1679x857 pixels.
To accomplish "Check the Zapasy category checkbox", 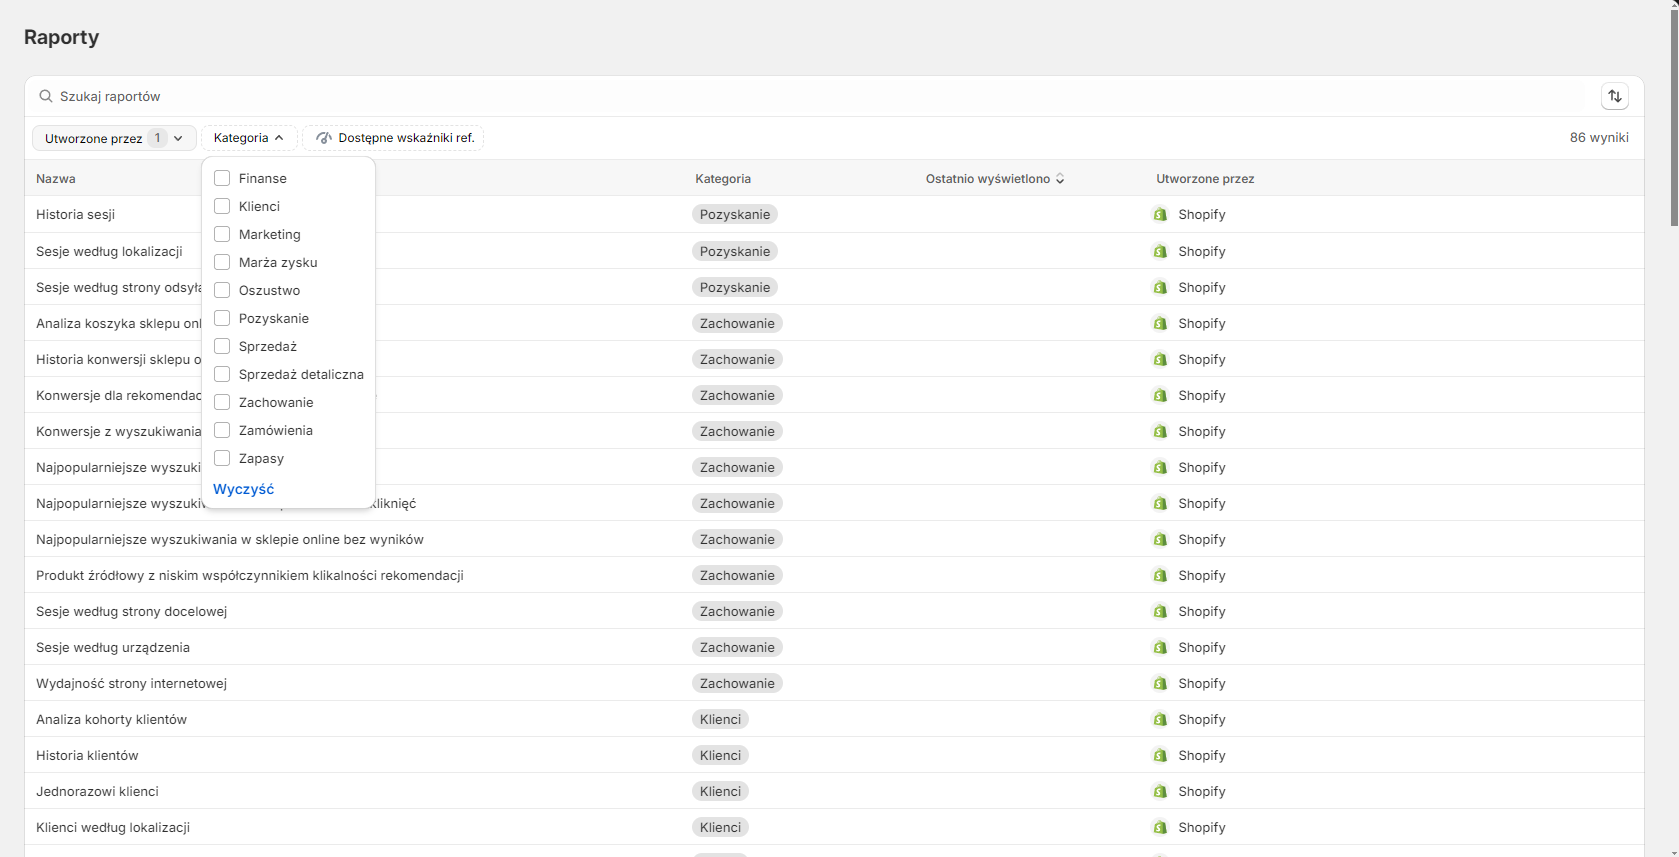I will (x=222, y=458).
